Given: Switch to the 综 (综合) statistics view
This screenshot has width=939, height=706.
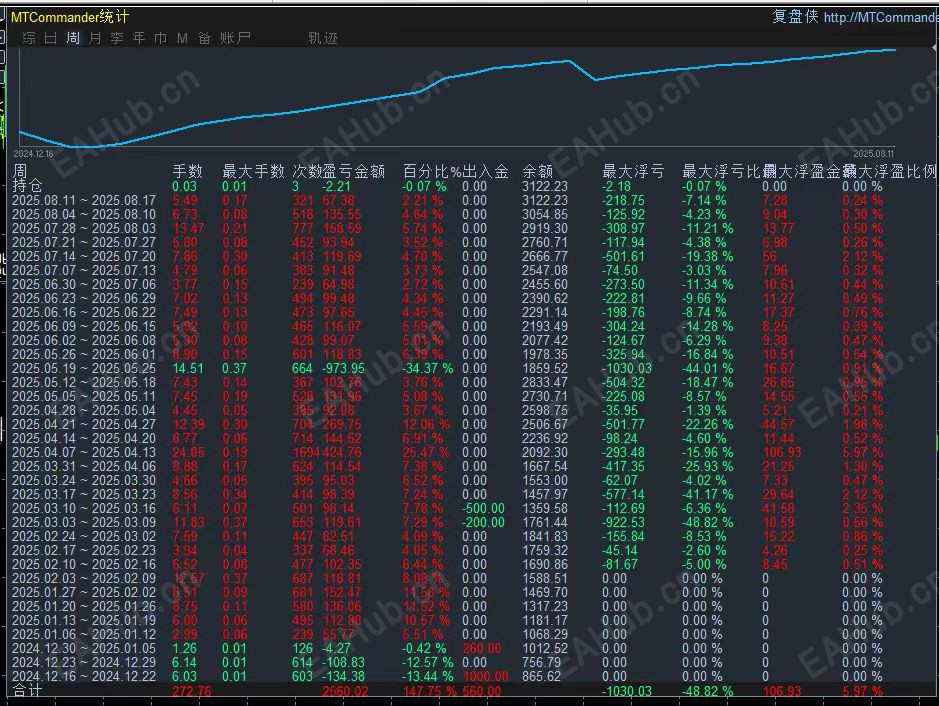Looking at the screenshot, I should click(28, 37).
